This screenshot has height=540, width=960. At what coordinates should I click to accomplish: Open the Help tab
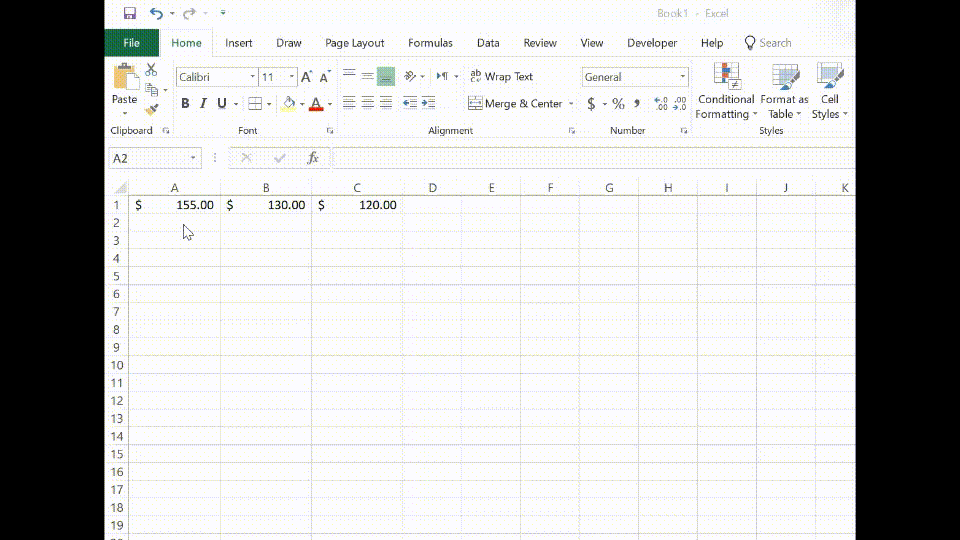712,43
